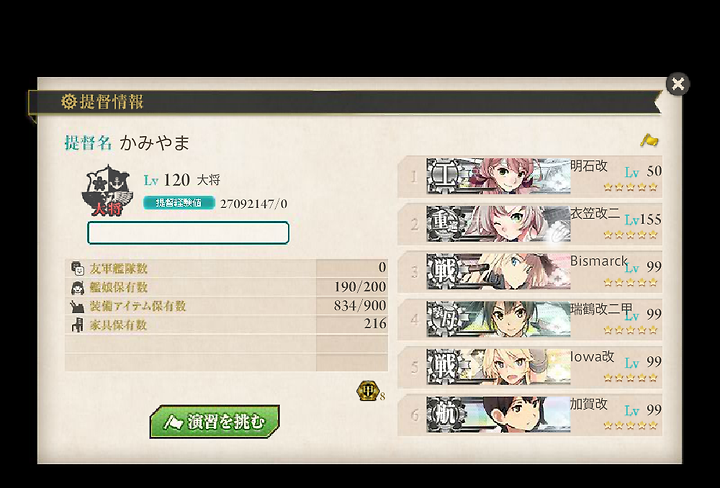Click the 演習を挑む practice battle button

pos(214,421)
